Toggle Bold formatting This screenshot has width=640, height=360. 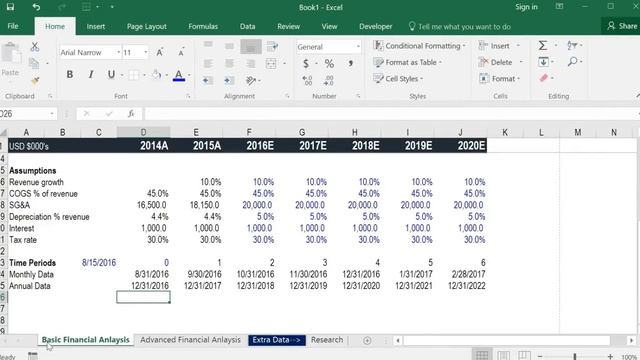(70, 74)
